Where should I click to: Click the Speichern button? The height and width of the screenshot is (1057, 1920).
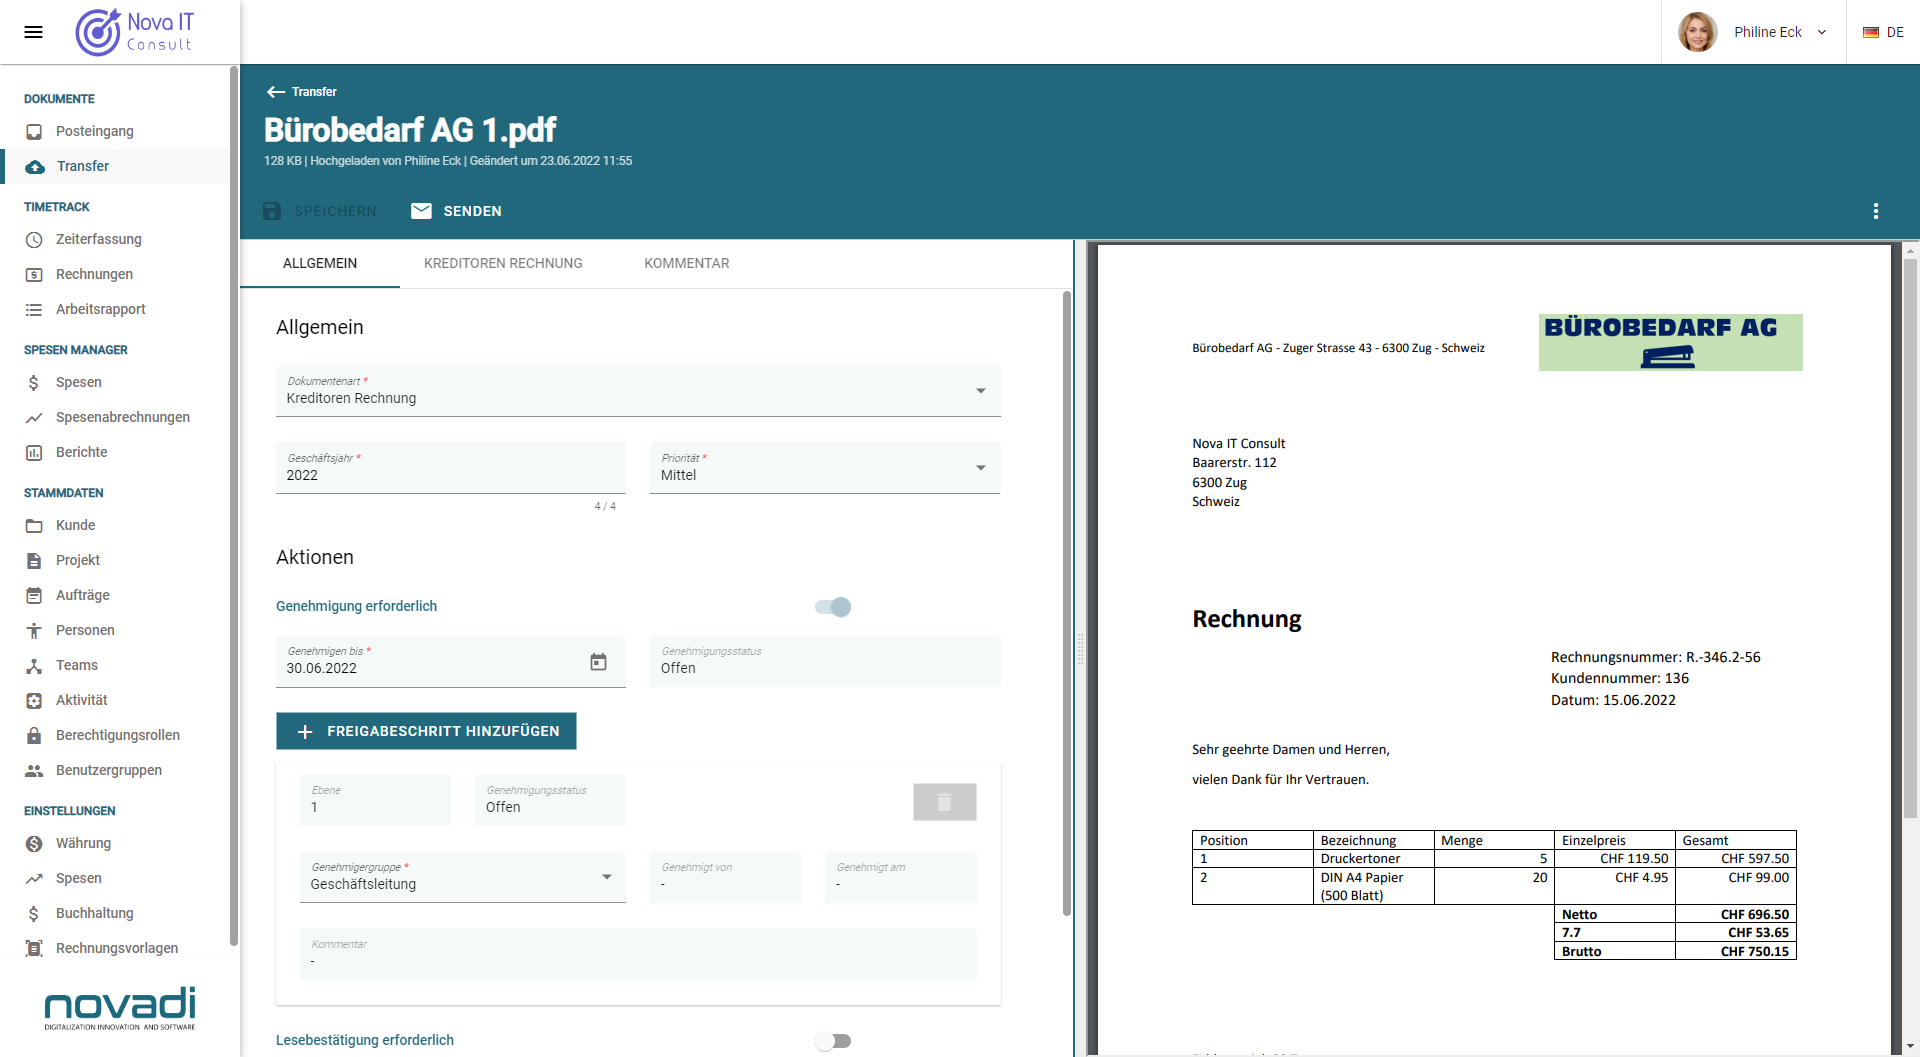pos(320,211)
